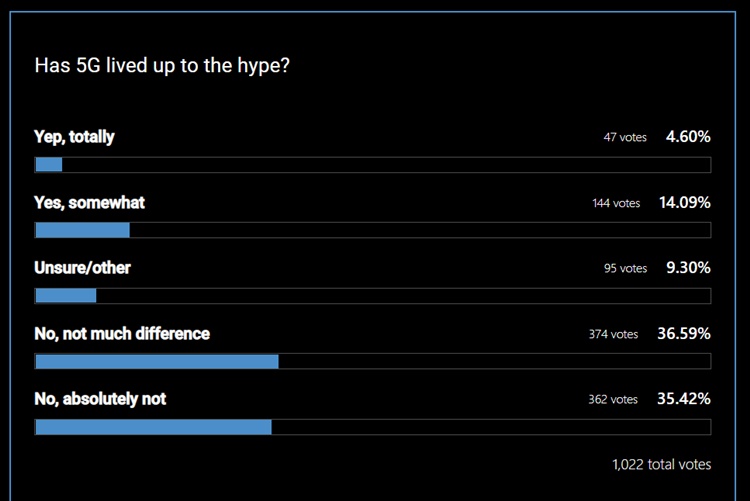Select the 'Yes, somewhat' poll option
The width and height of the screenshot is (750, 501).
coord(89,202)
